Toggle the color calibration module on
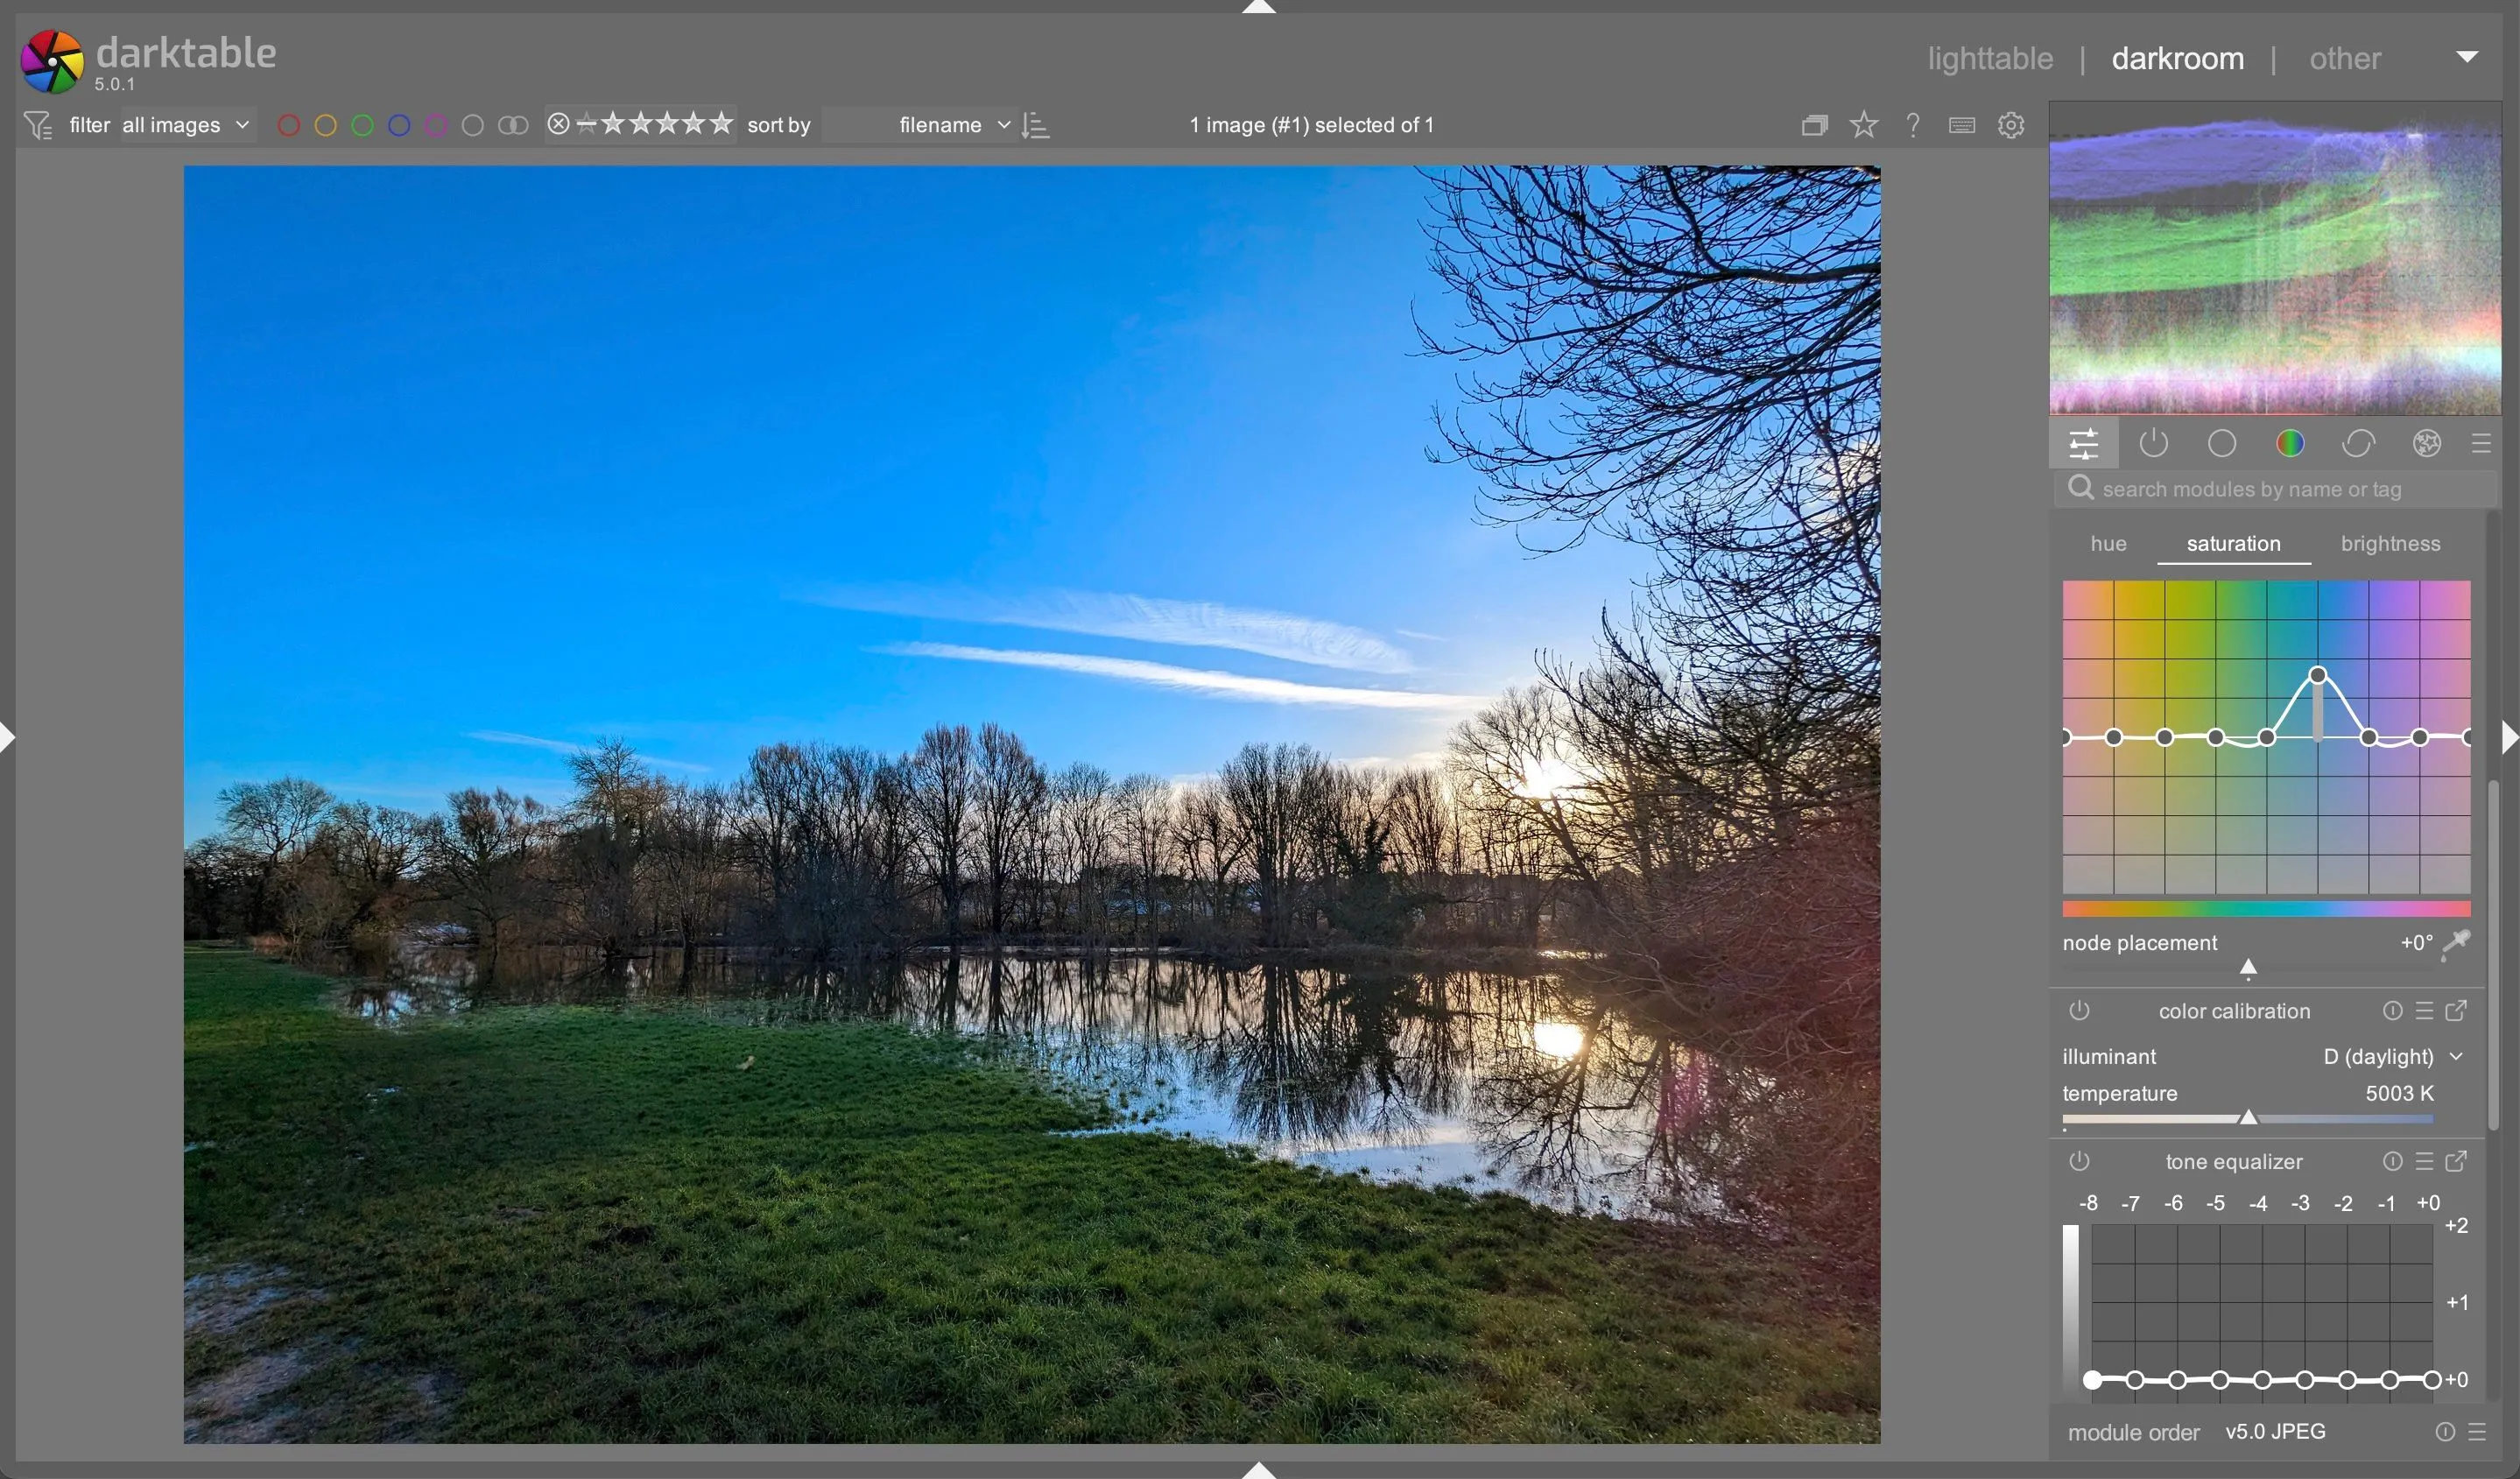The image size is (2520, 1479). point(2080,1011)
